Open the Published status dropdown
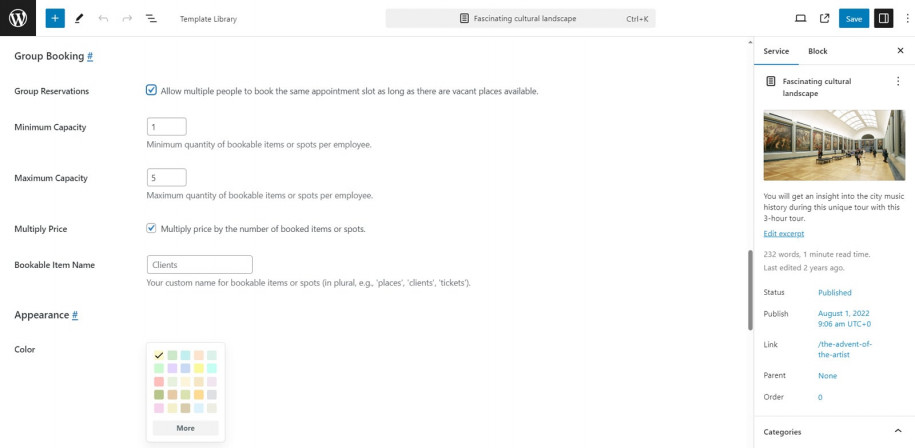This screenshot has width=915, height=448. 835,293
